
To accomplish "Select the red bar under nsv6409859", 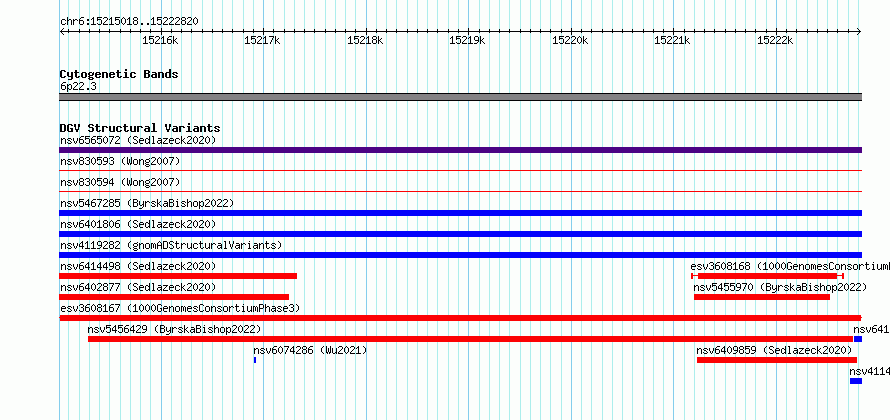I will [x=776, y=360].
